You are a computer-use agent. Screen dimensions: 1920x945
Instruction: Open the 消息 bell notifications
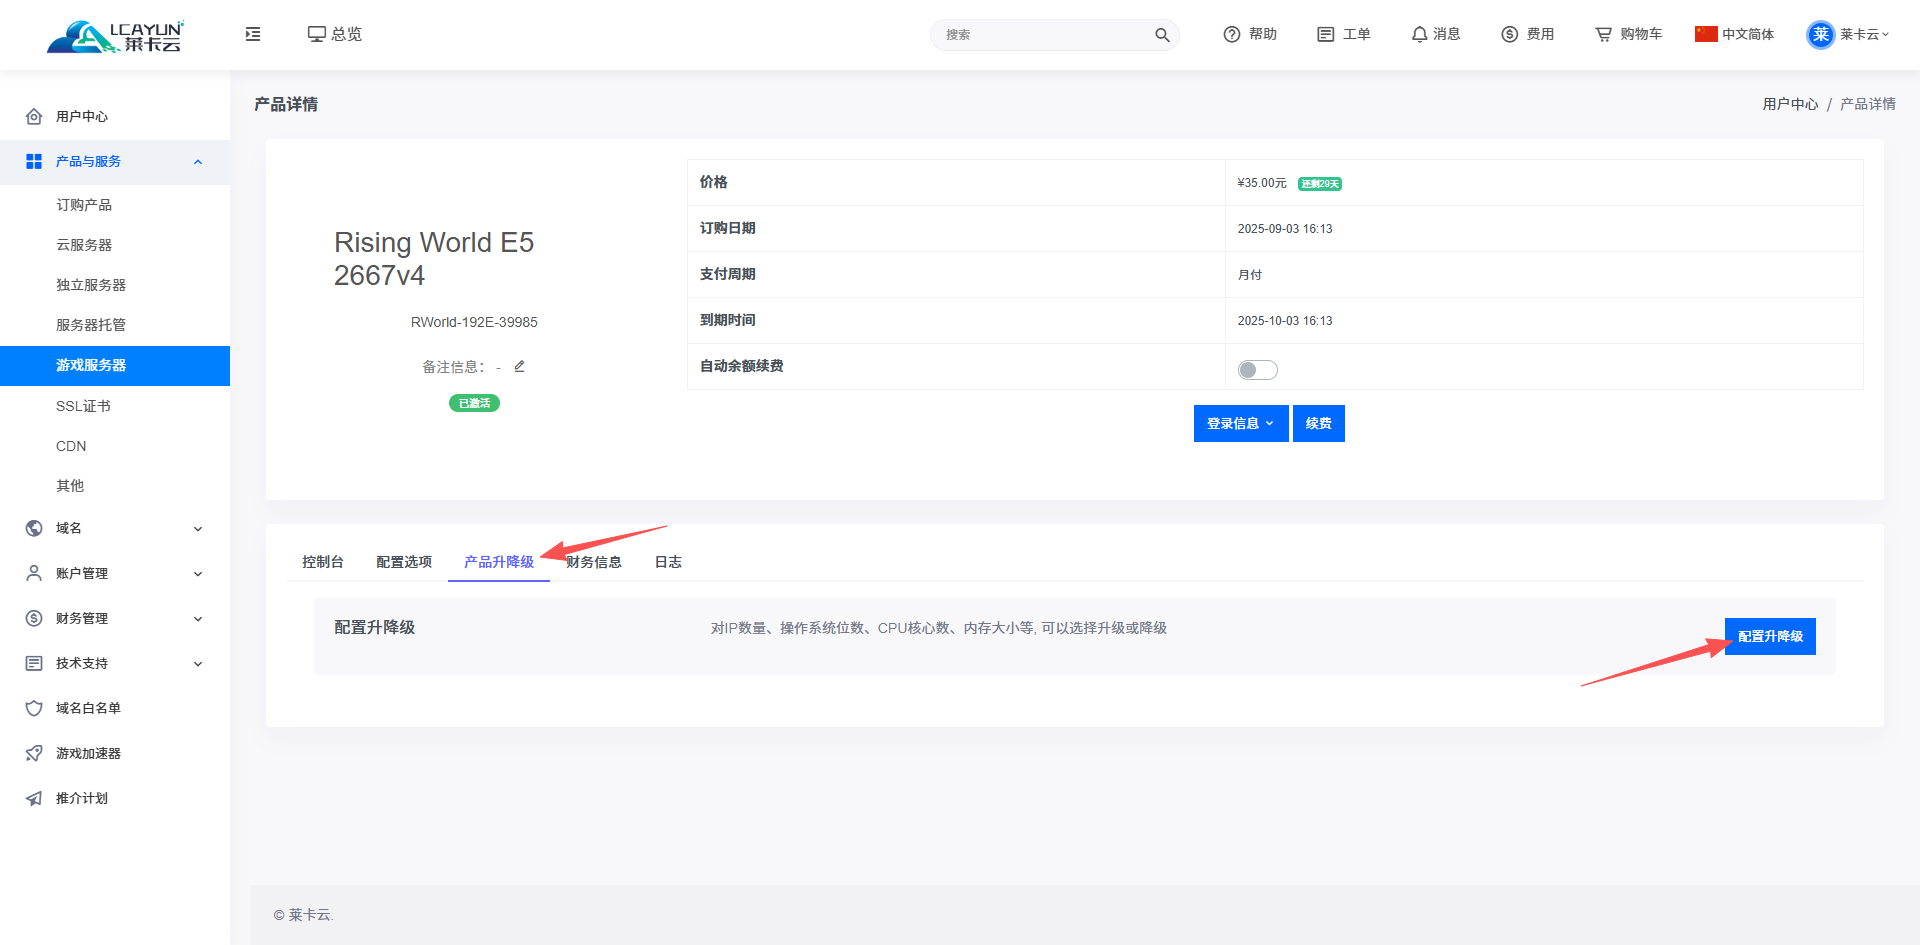(1419, 34)
